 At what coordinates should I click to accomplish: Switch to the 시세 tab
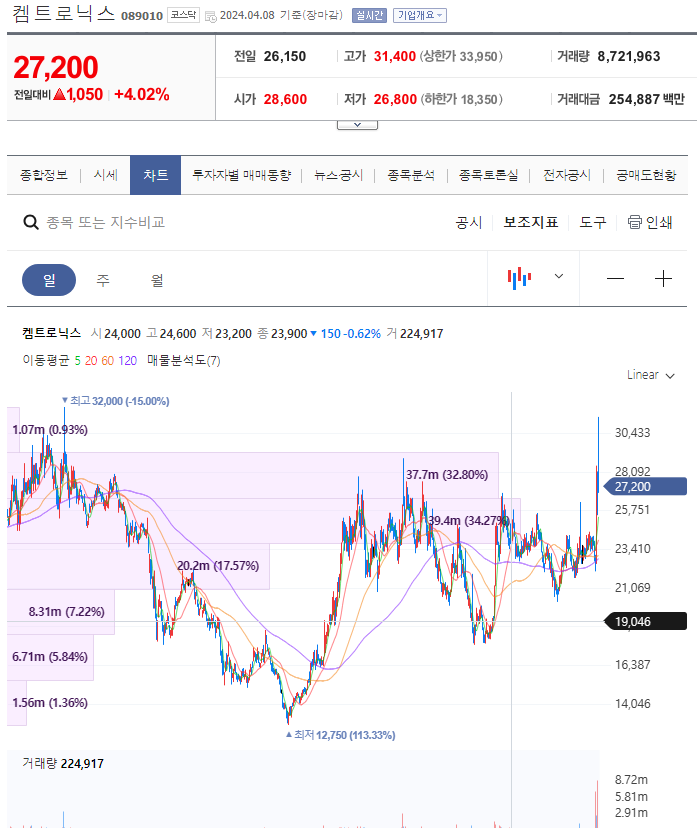(x=106, y=175)
